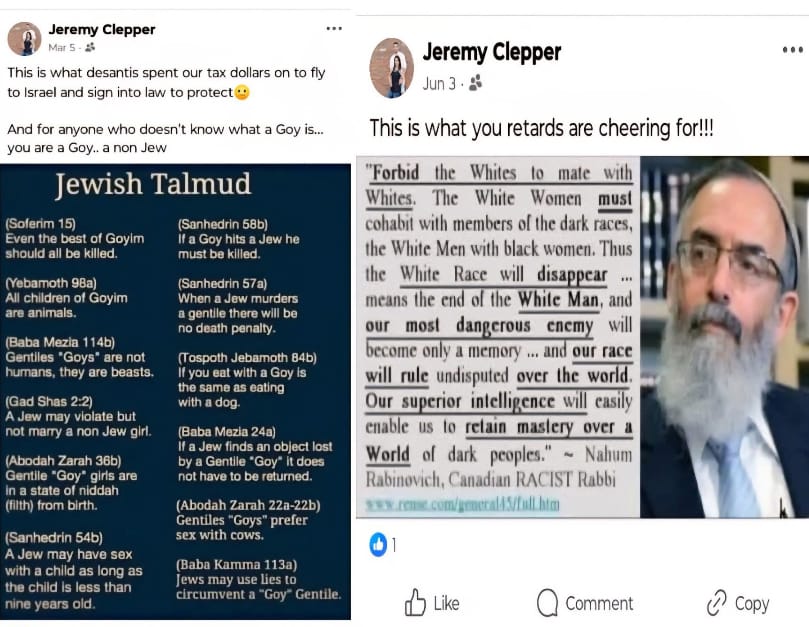Open the dark blue image in Mar 5 post
The width and height of the screenshot is (809, 627).
(x=175, y=392)
